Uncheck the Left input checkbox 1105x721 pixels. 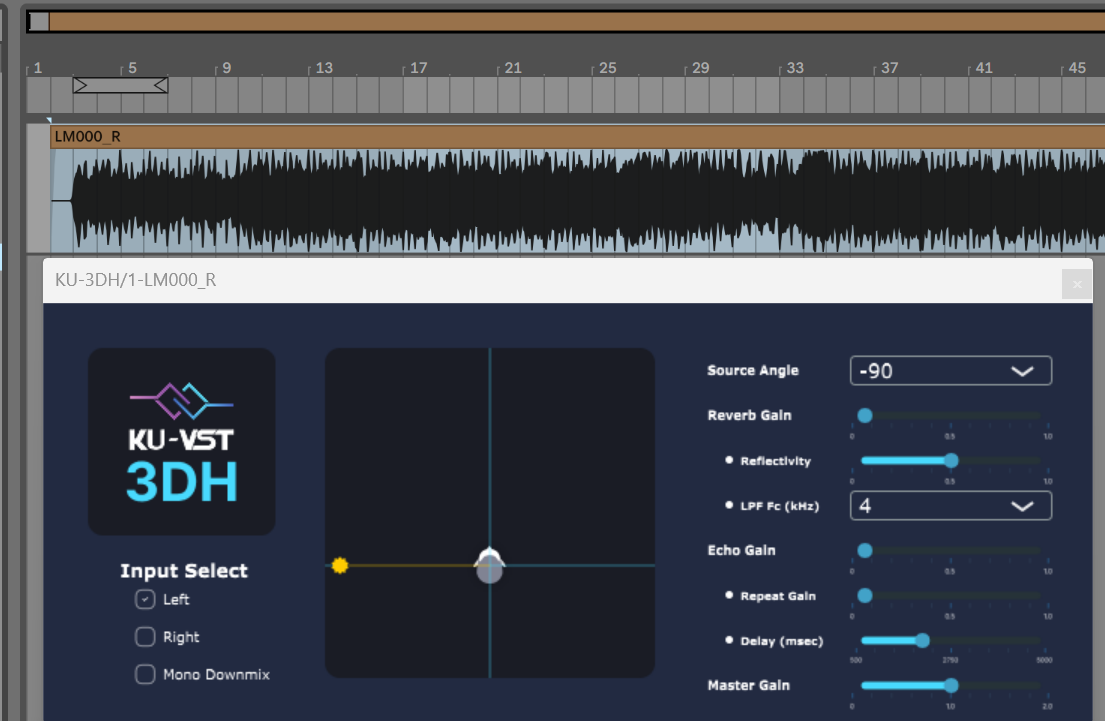[145, 600]
